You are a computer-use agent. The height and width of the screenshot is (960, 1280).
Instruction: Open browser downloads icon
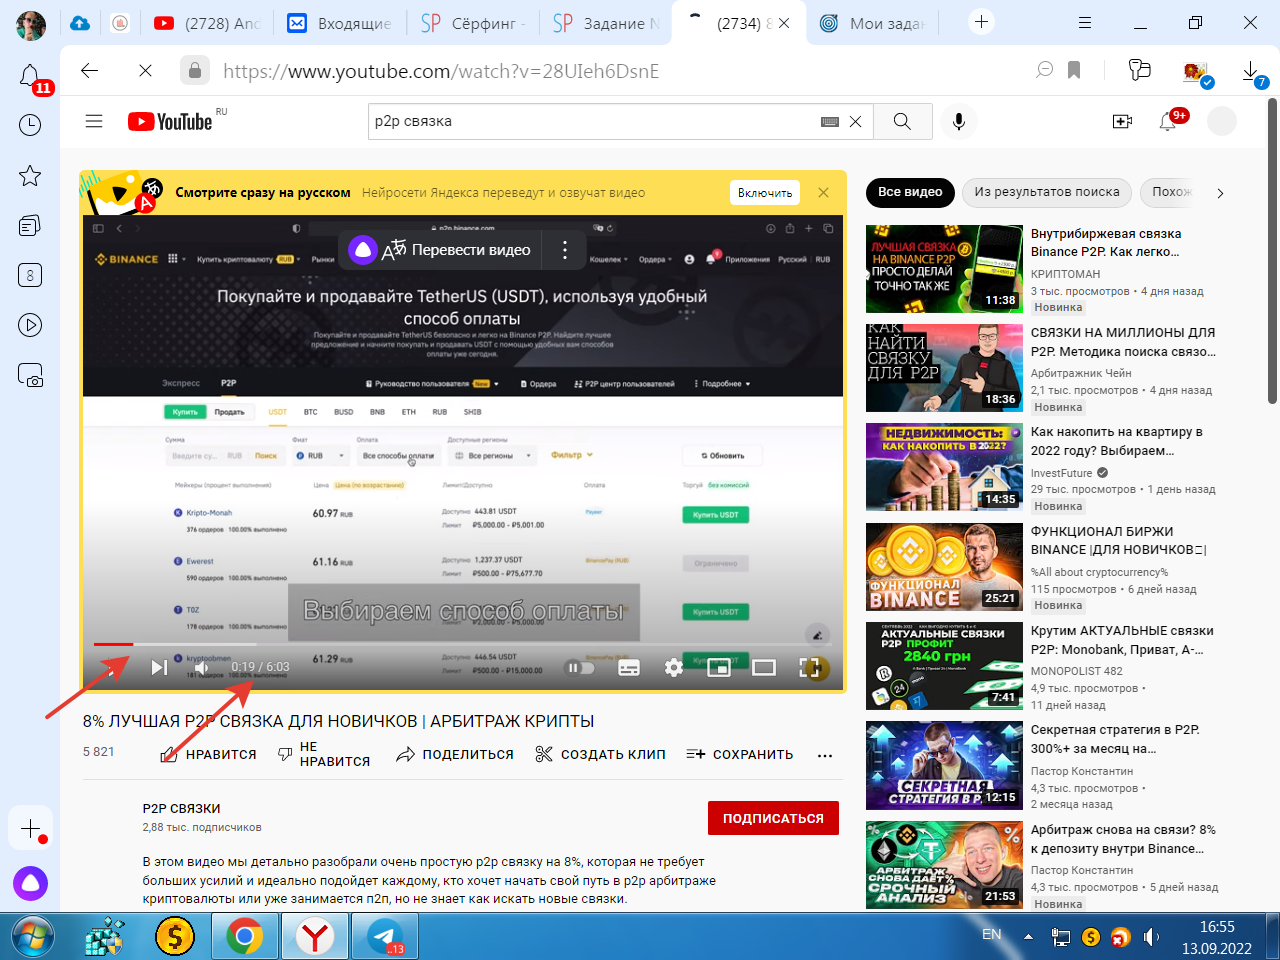point(1251,72)
